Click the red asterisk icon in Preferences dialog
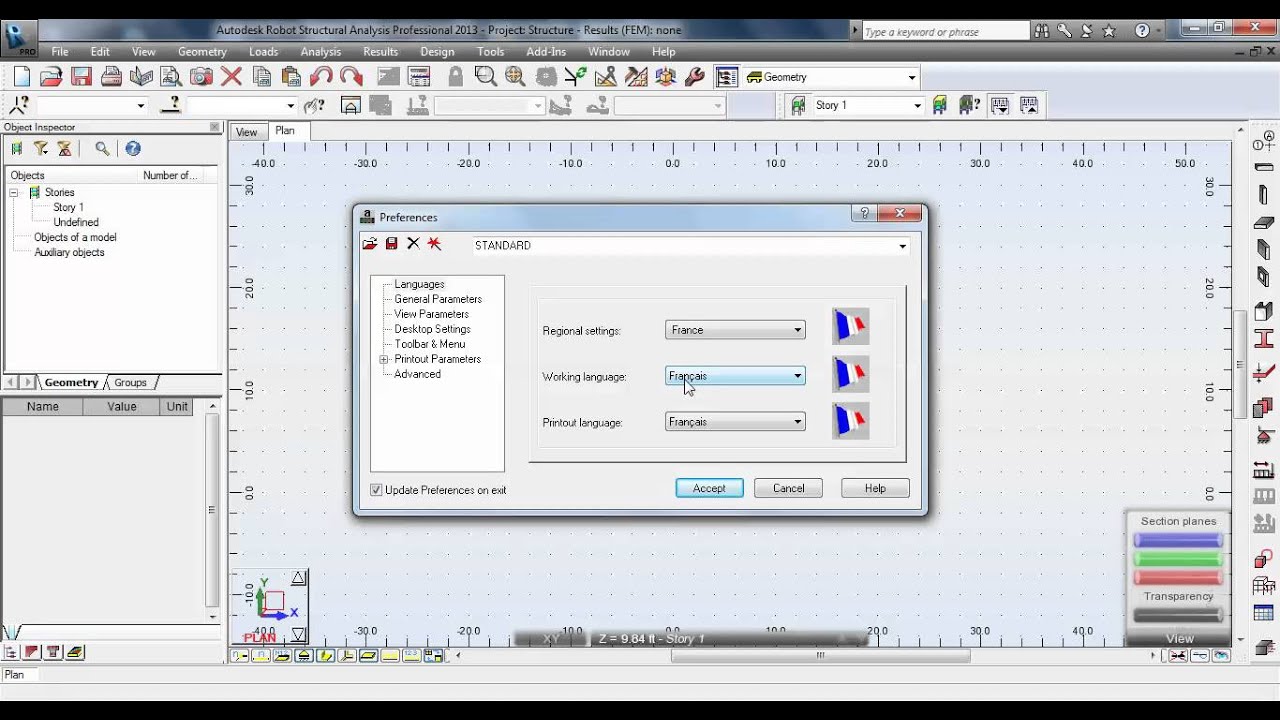Viewport: 1280px width, 720px height. point(434,244)
